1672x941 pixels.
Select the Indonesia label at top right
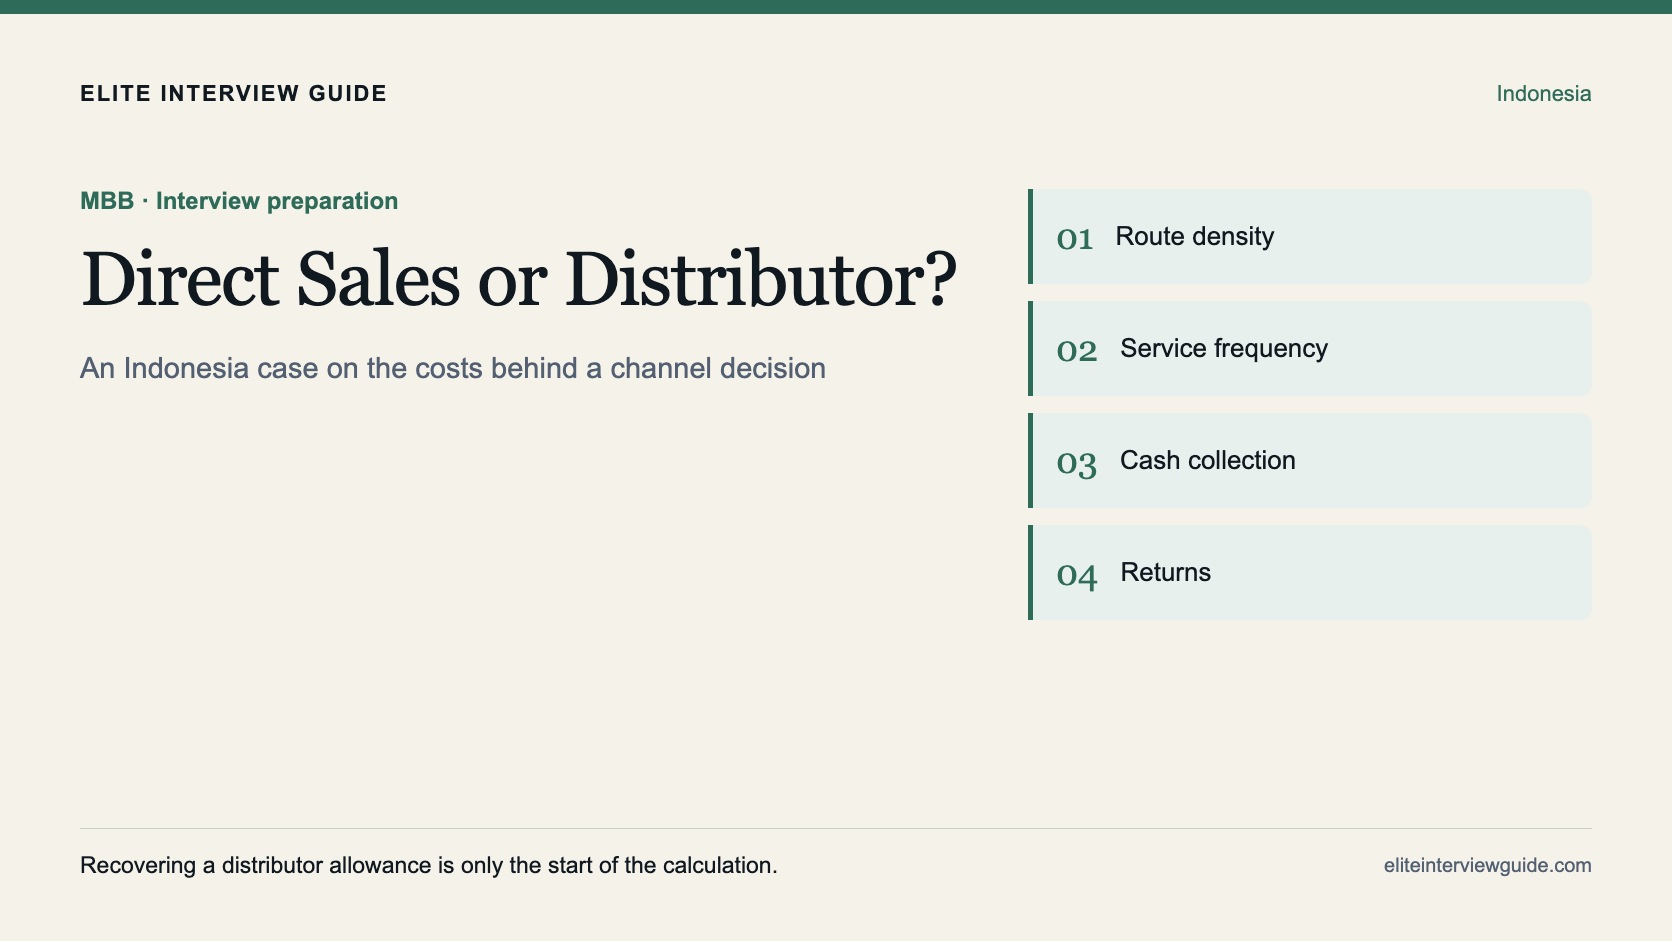click(1543, 94)
